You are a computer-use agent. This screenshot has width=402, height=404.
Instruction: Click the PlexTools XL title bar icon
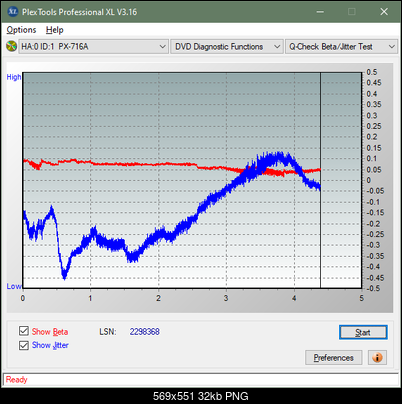pos(12,12)
